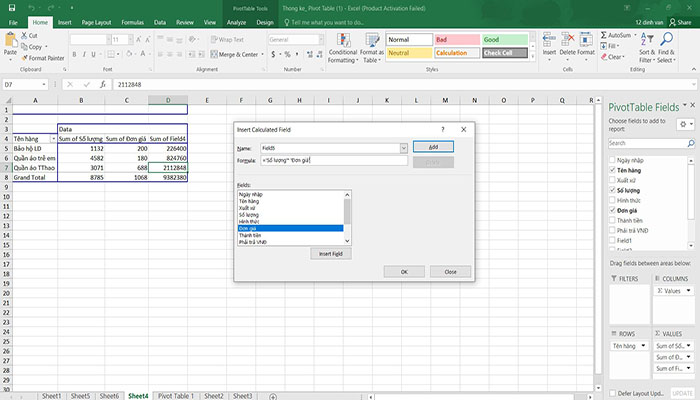The image size is (700, 400).
Task: Click the Format Painter brush icon
Action: 25,58
